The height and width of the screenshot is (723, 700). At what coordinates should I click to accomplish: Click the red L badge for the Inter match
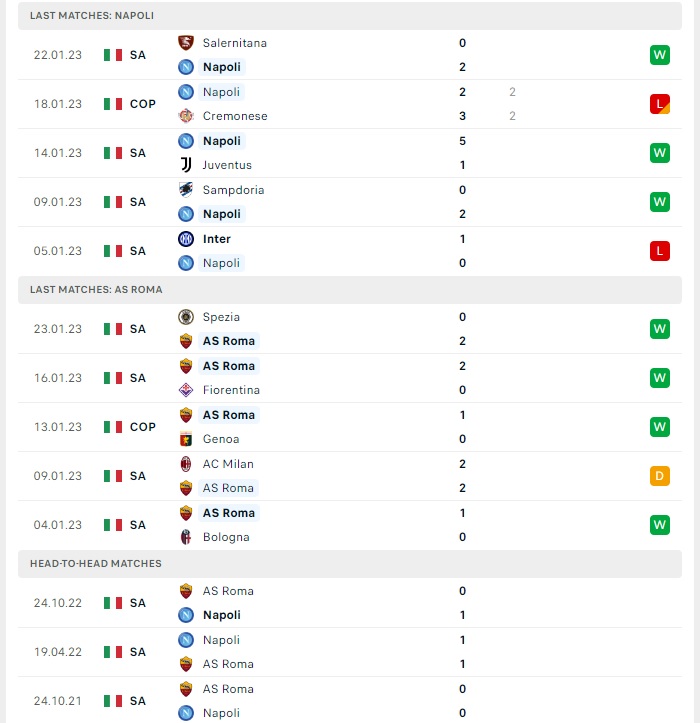pos(659,251)
